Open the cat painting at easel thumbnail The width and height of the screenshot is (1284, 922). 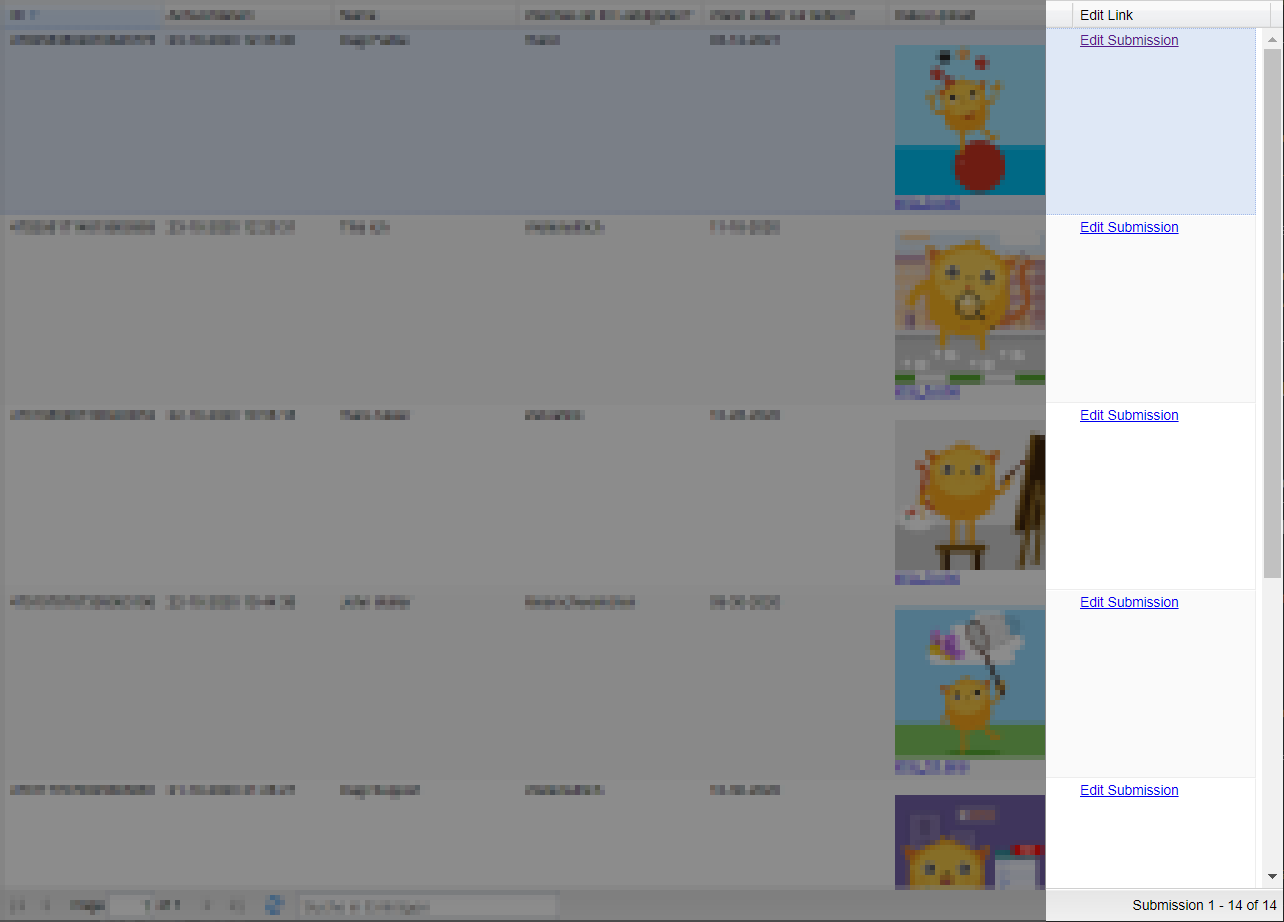click(969, 495)
